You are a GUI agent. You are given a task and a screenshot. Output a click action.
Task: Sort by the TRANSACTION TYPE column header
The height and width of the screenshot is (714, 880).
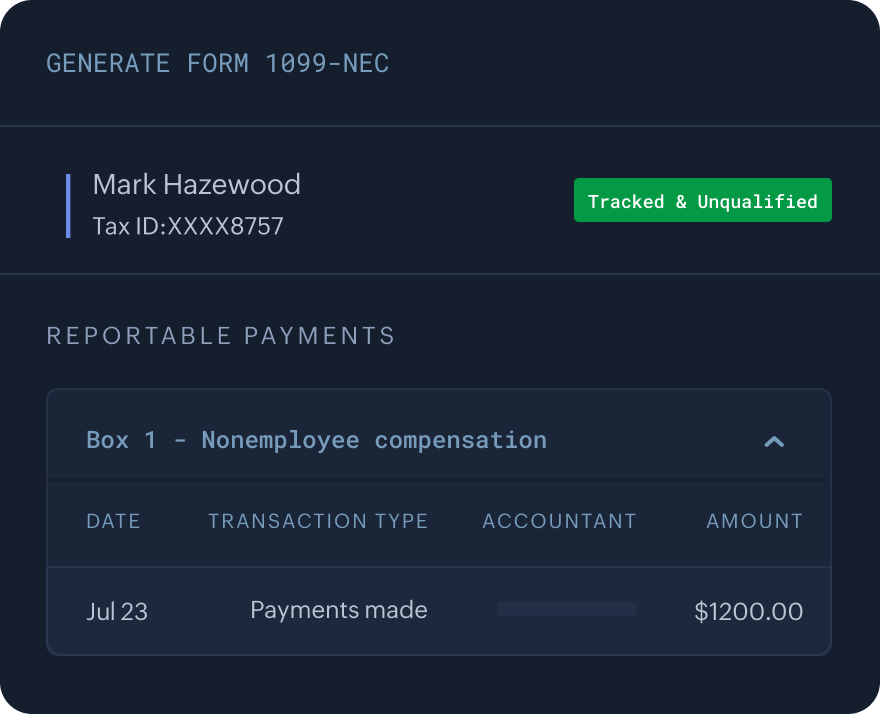click(318, 521)
